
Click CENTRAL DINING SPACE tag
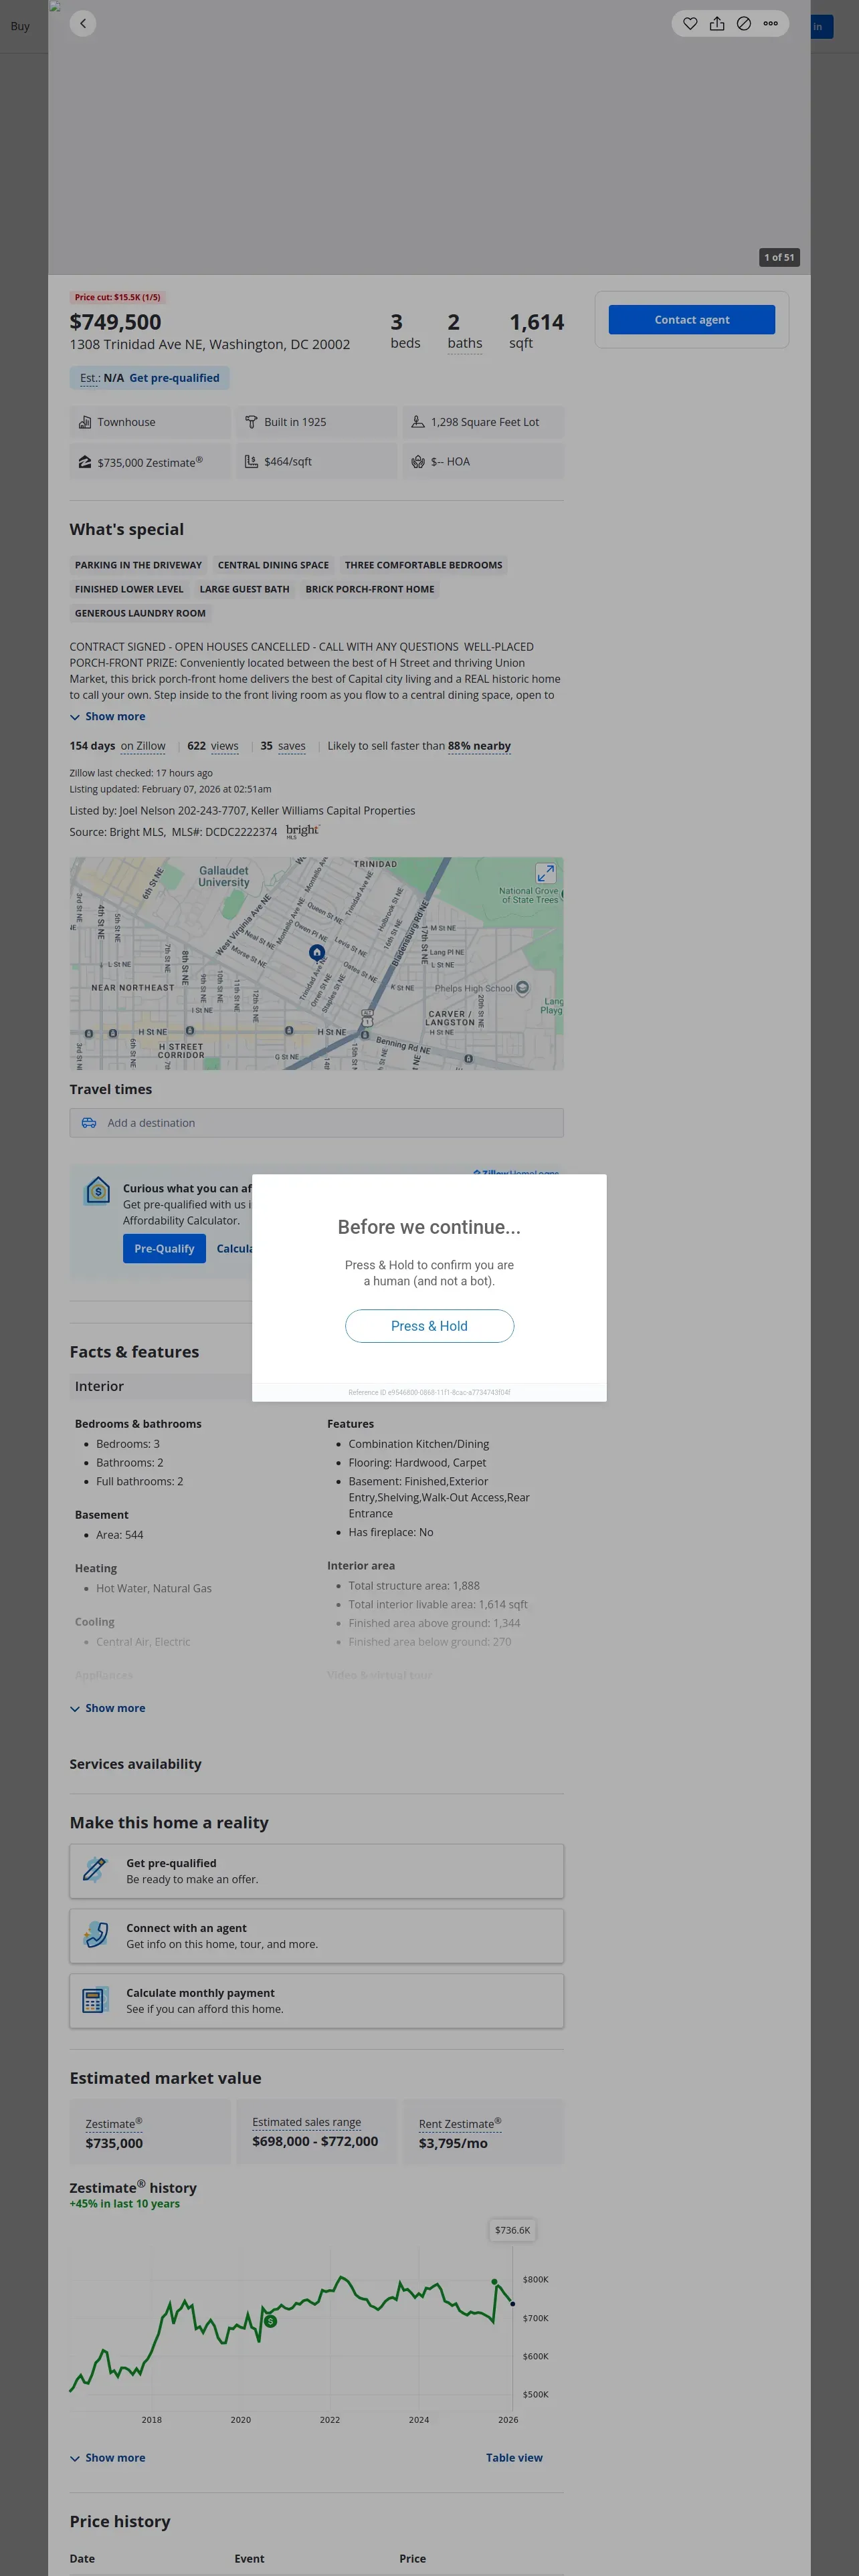tap(273, 565)
